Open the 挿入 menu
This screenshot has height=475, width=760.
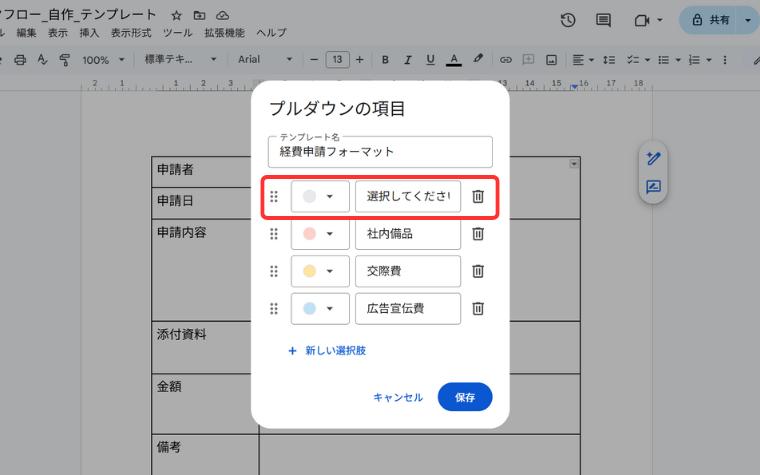(x=89, y=33)
